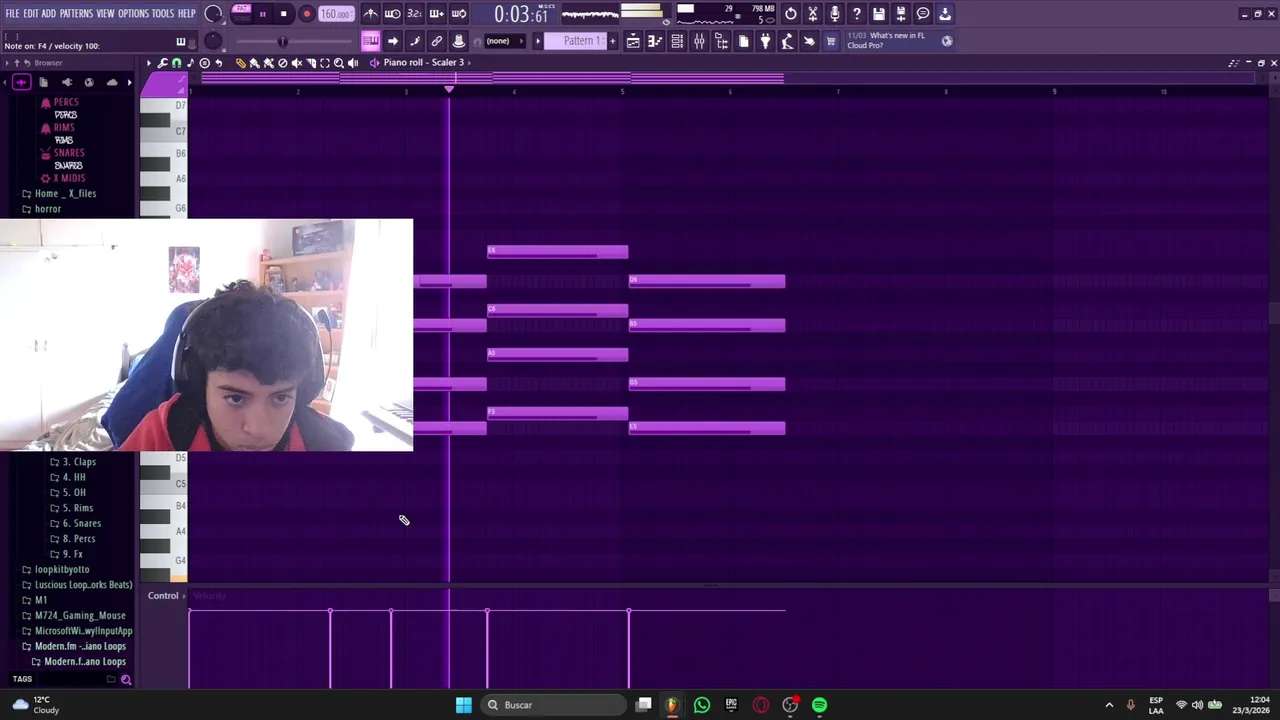Open the plugin picker plug icon
Image resolution: width=1280 pixels, height=720 pixels.
765,41
